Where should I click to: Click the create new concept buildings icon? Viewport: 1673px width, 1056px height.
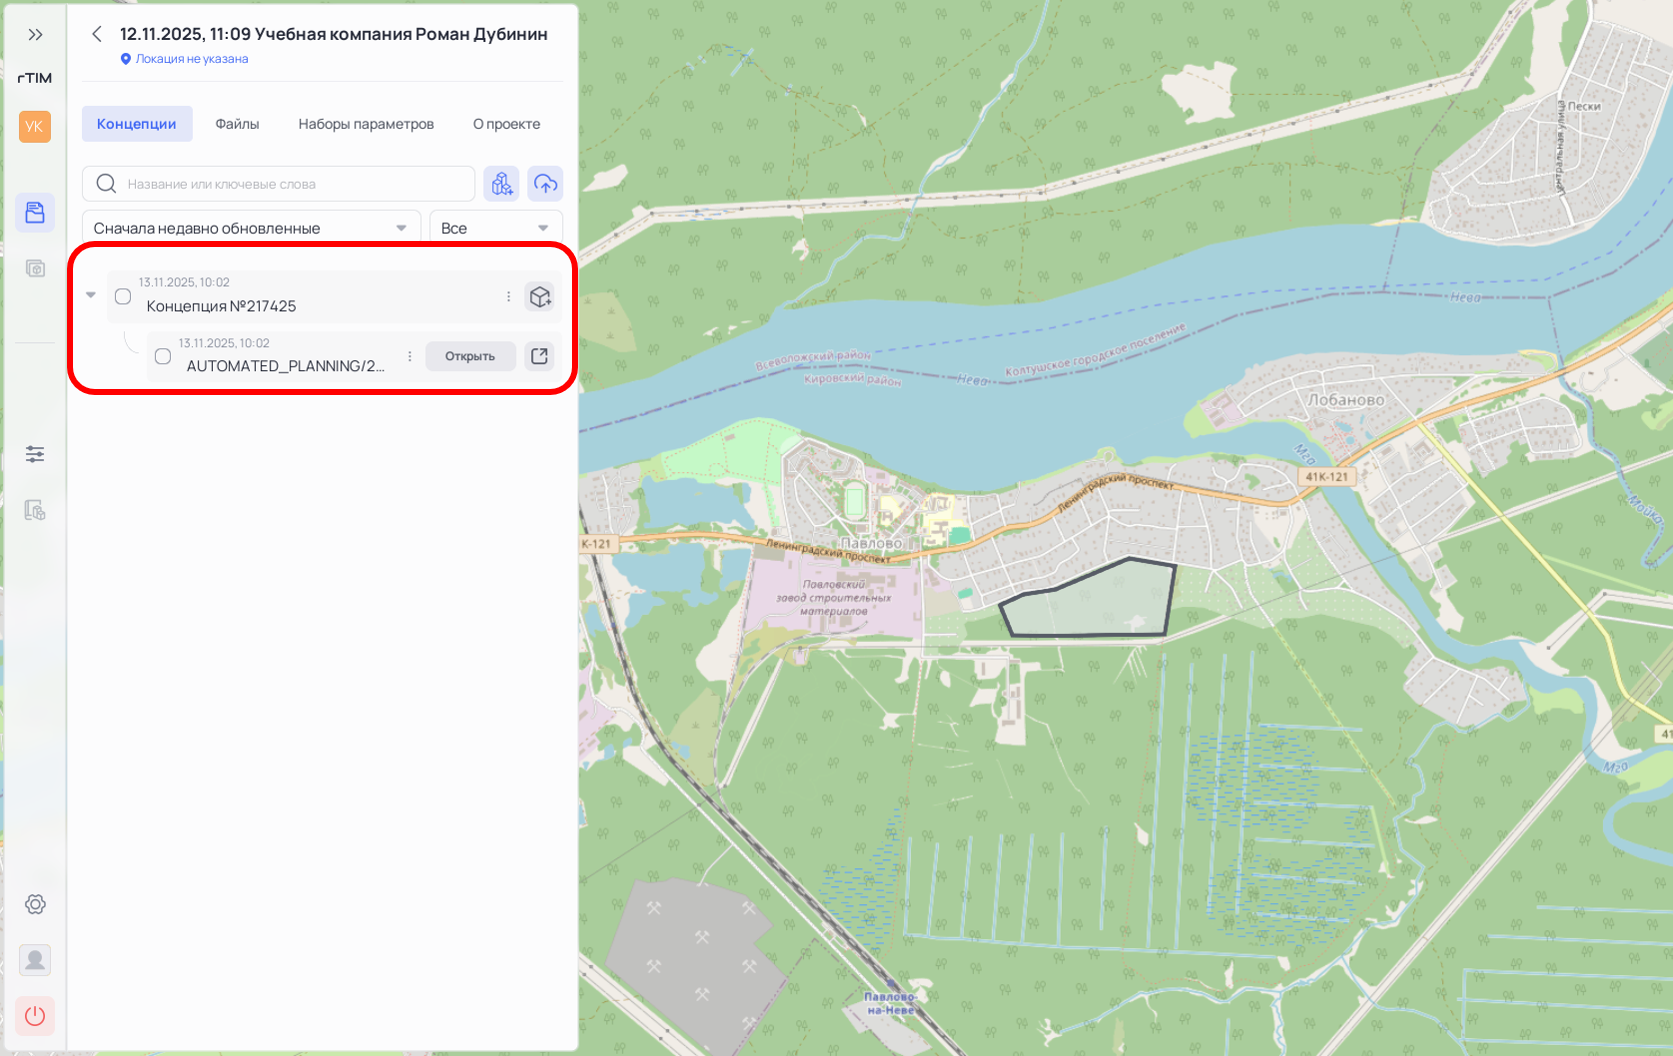tap(502, 184)
